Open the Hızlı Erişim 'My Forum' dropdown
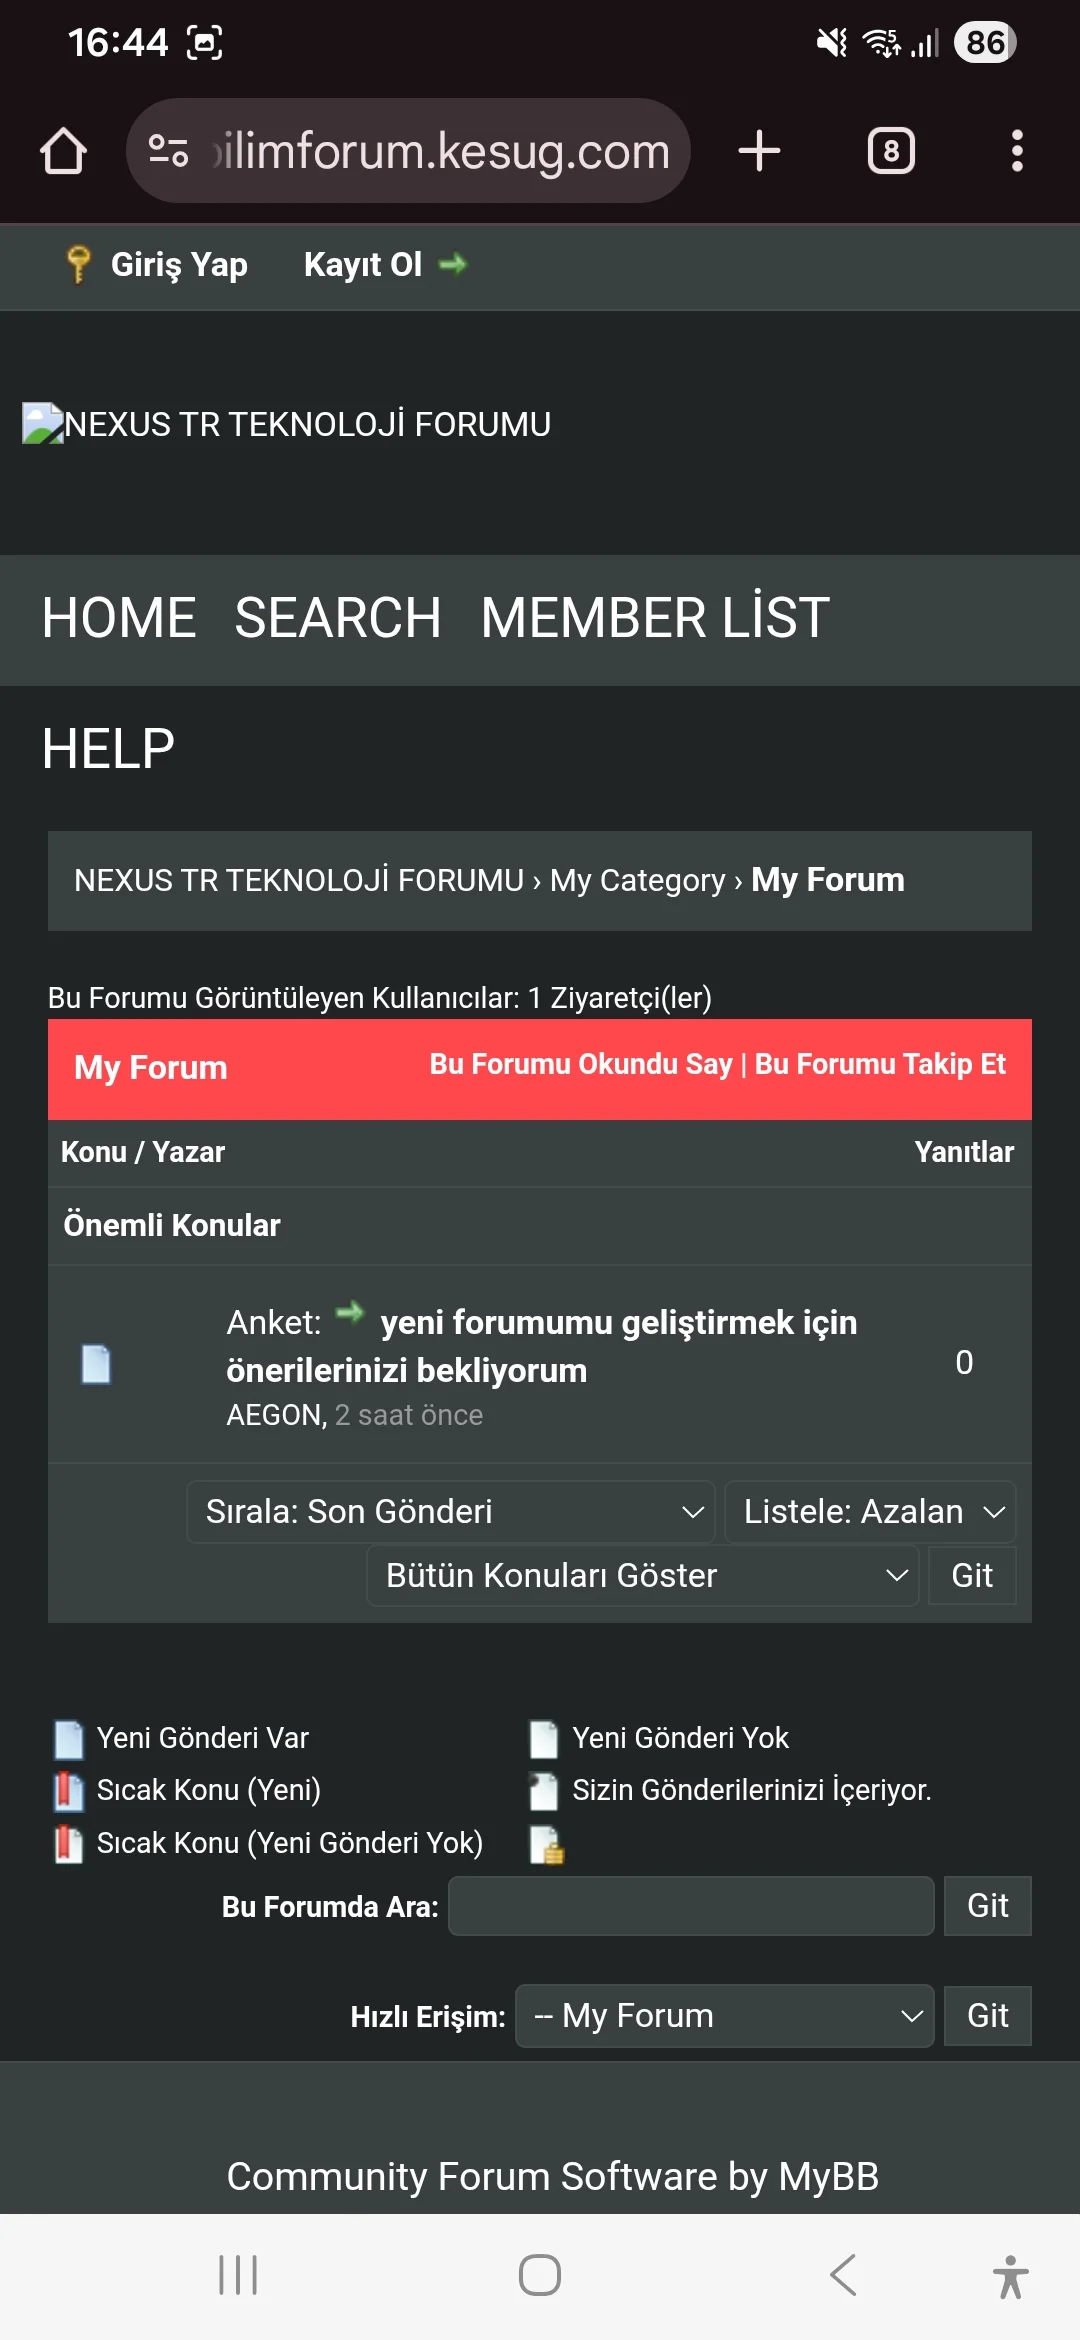 coord(724,2016)
